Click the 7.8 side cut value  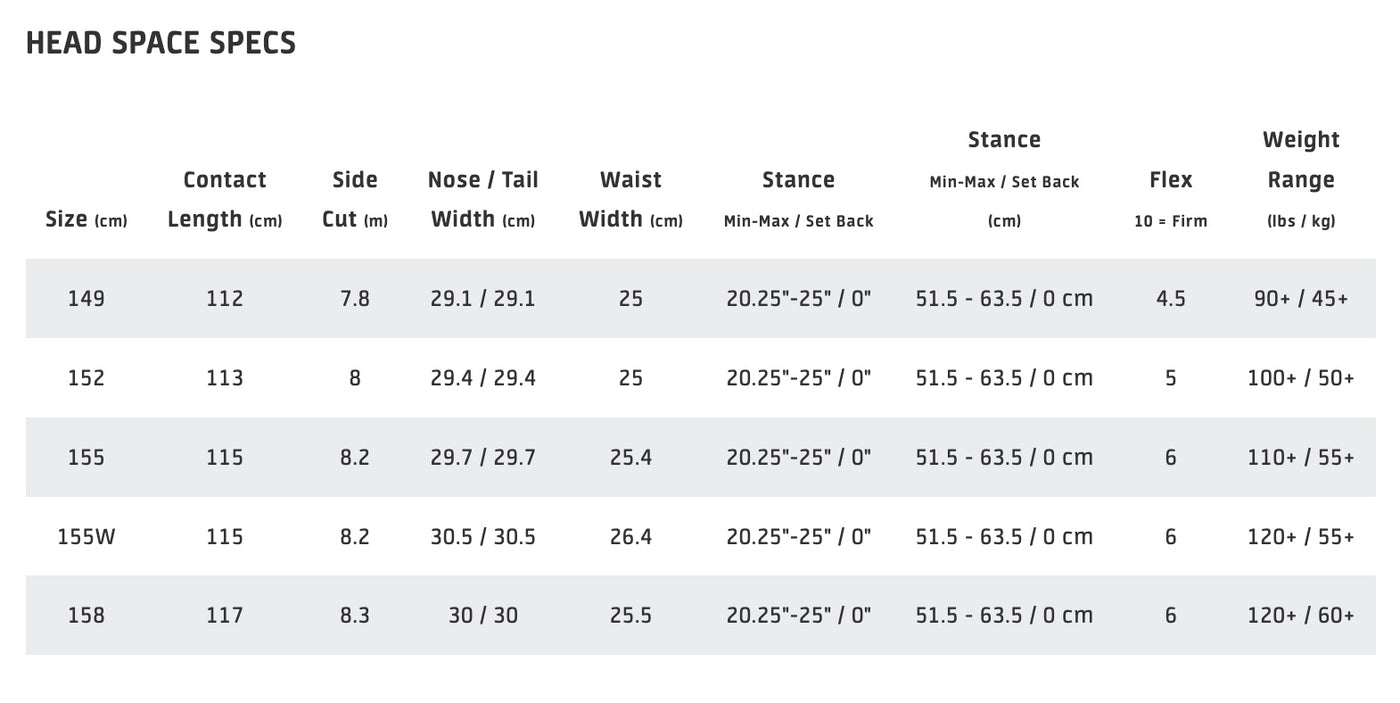(355, 298)
